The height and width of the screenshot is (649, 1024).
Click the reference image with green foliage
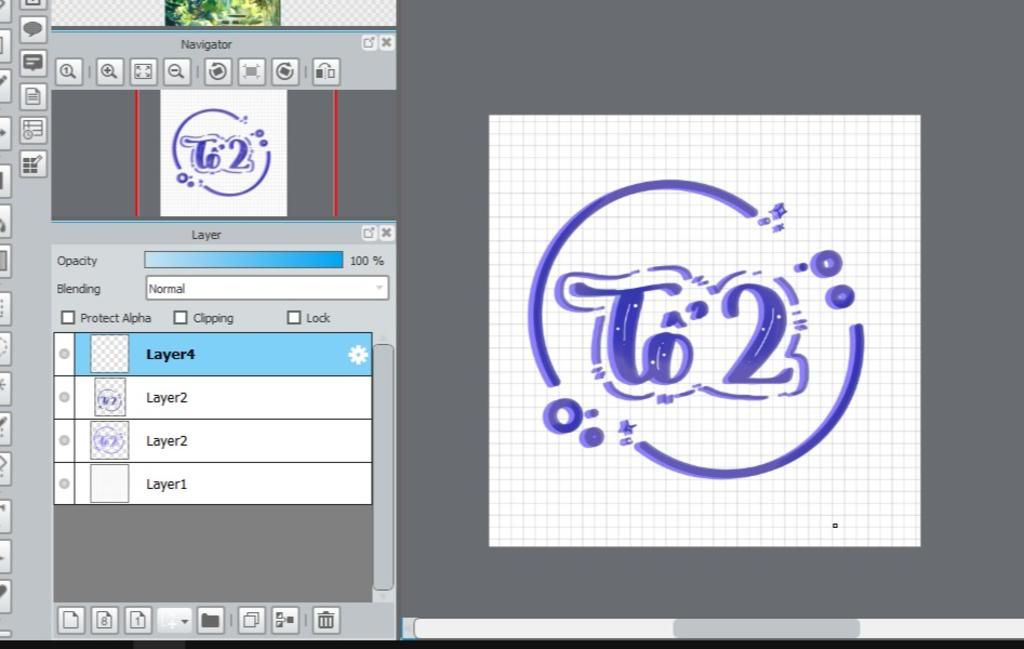(223, 13)
